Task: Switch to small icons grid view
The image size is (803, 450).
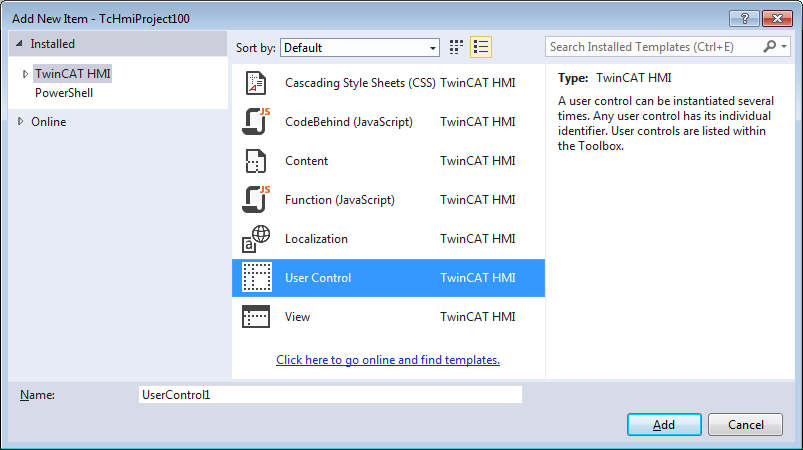Action: coord(456,47)
